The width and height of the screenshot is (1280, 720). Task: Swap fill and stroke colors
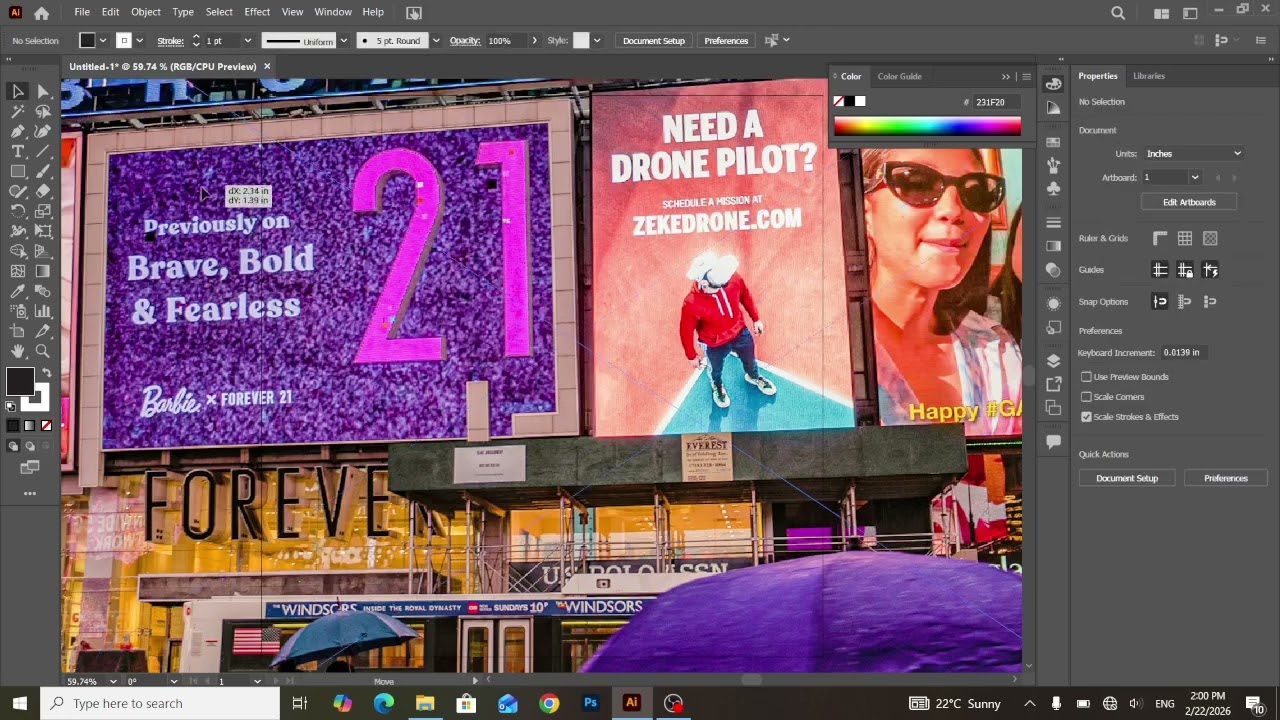pyautogui.click(x=46, y=373)
